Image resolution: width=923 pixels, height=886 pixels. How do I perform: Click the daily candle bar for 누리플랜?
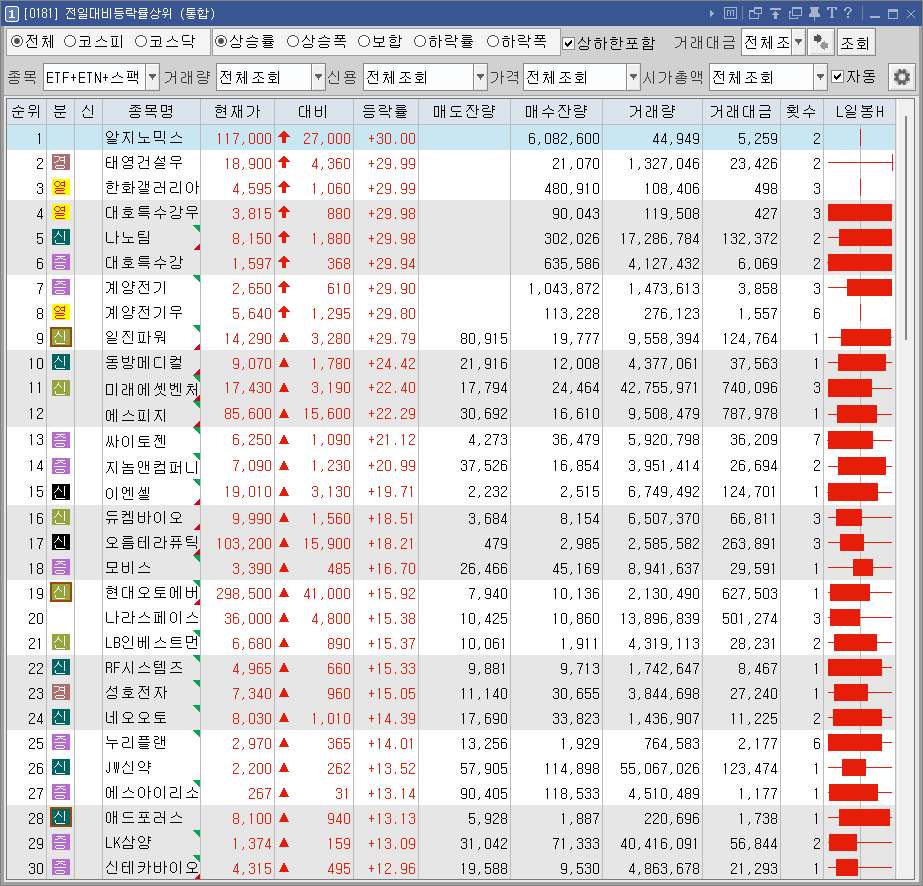coord(860,743)
